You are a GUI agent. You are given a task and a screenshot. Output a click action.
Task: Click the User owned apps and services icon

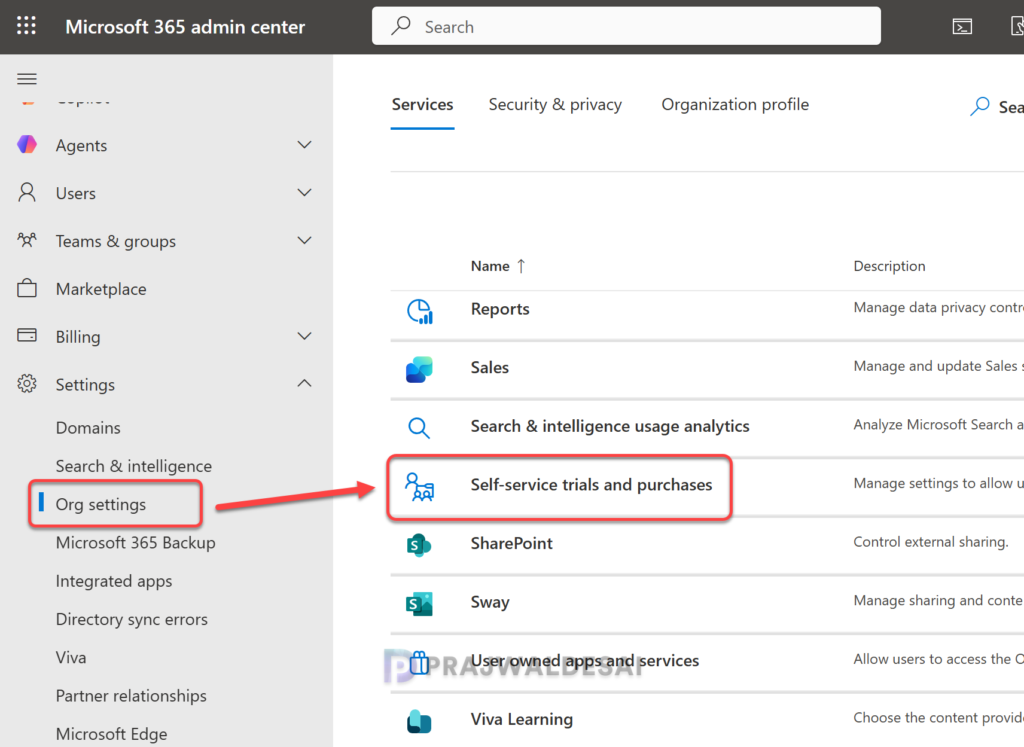tap(419, 662)
